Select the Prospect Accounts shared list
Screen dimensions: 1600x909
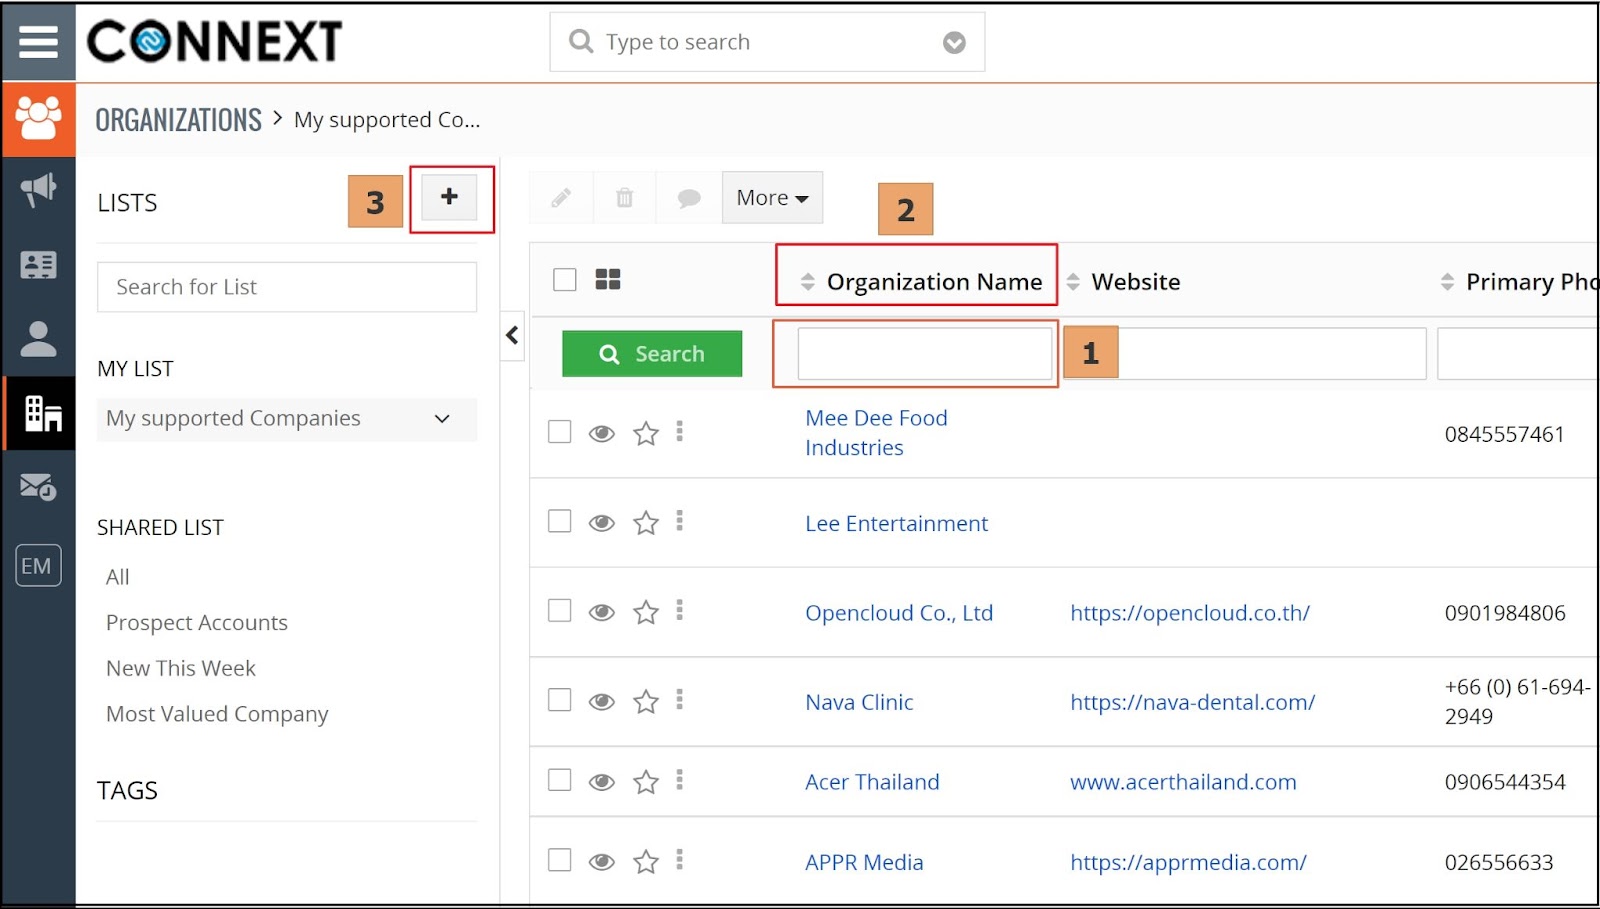(197, 623)
